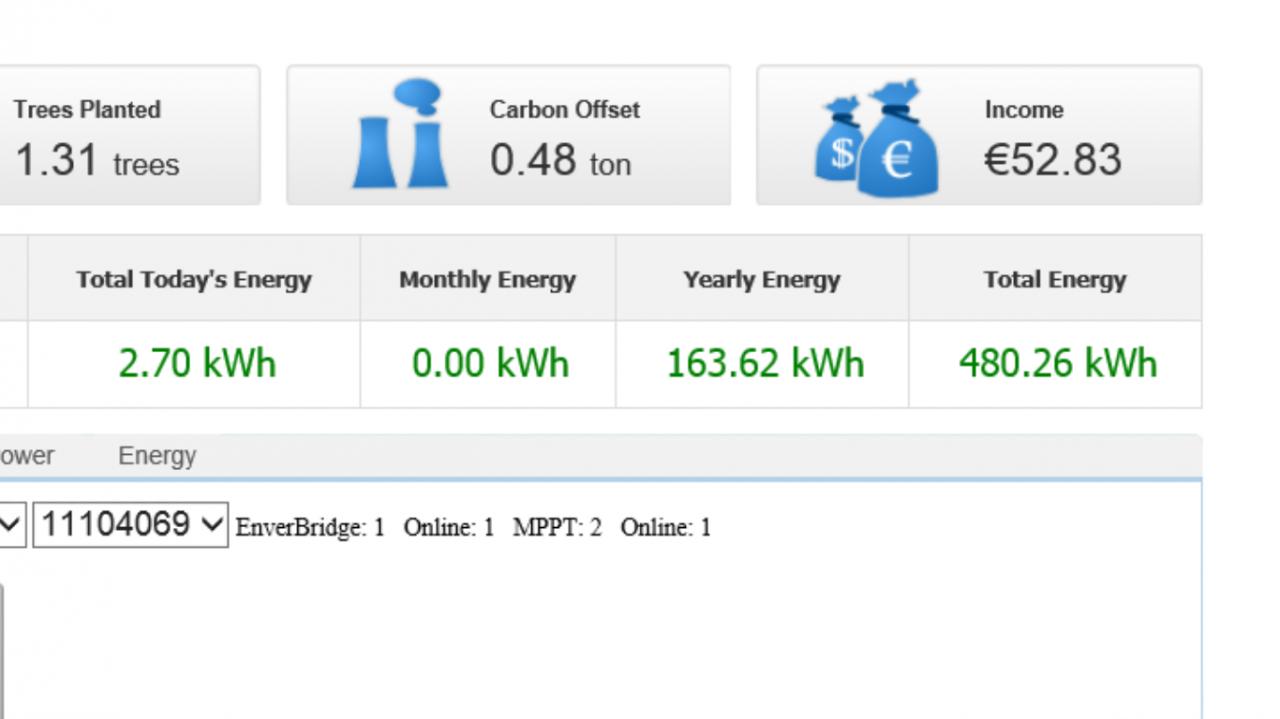Click the 1.31 trees value
The height and width of the screenshot is (719, 1280).
tap(97, 160)
